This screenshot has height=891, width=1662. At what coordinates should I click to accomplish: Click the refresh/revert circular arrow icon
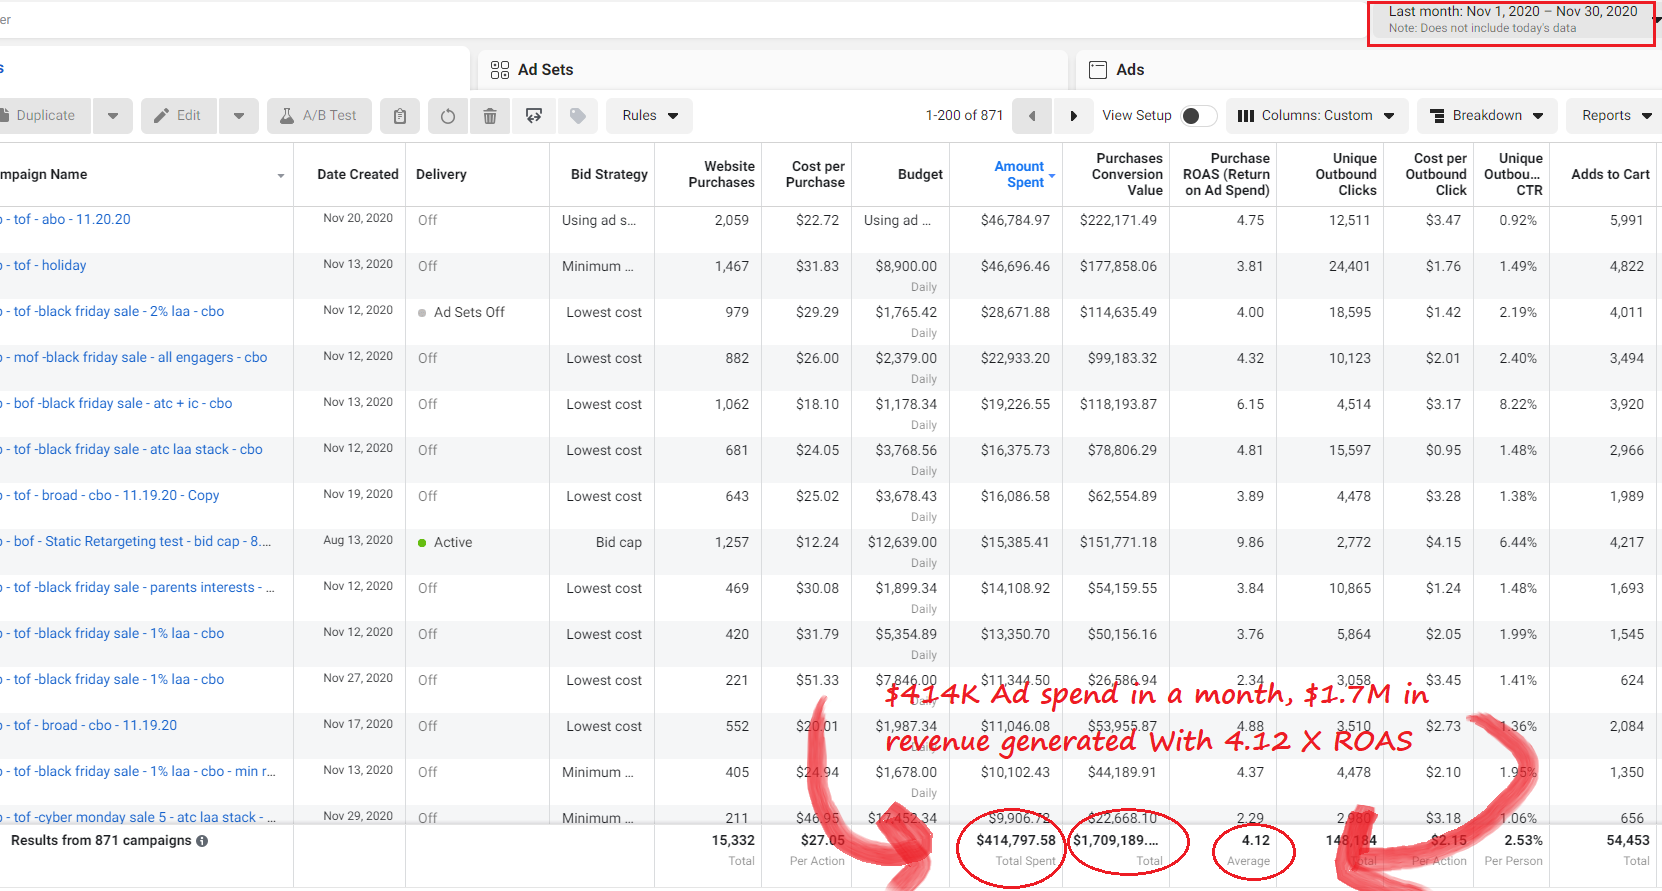tap(448, 116)
